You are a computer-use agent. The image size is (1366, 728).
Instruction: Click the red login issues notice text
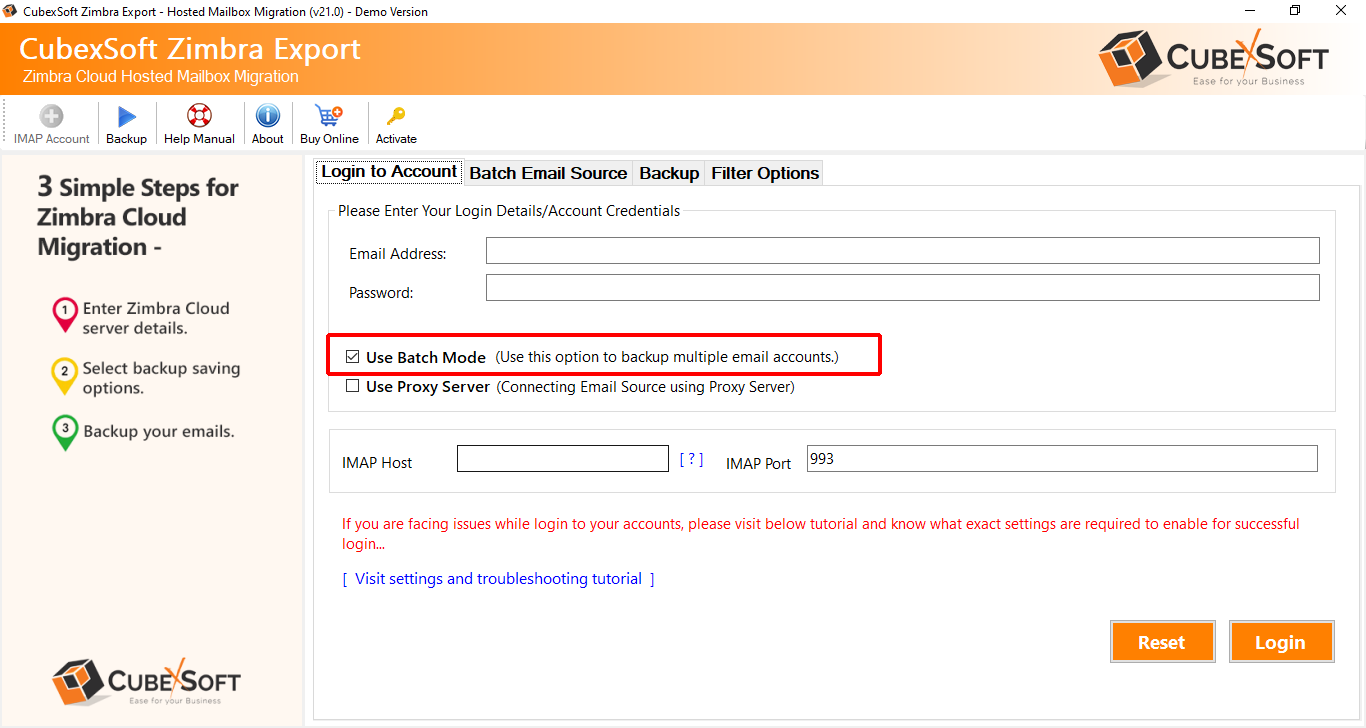[x=821, y=534]
